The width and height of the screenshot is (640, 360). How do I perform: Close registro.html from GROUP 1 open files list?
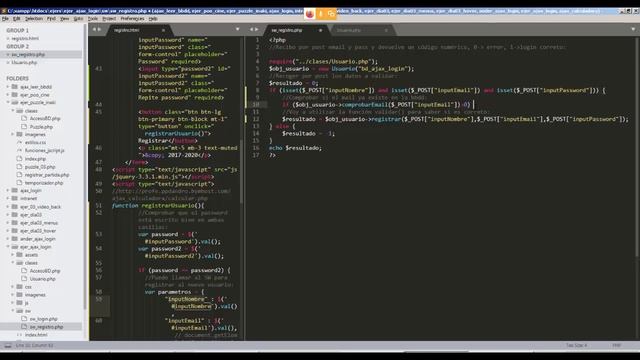click(8, 38)
